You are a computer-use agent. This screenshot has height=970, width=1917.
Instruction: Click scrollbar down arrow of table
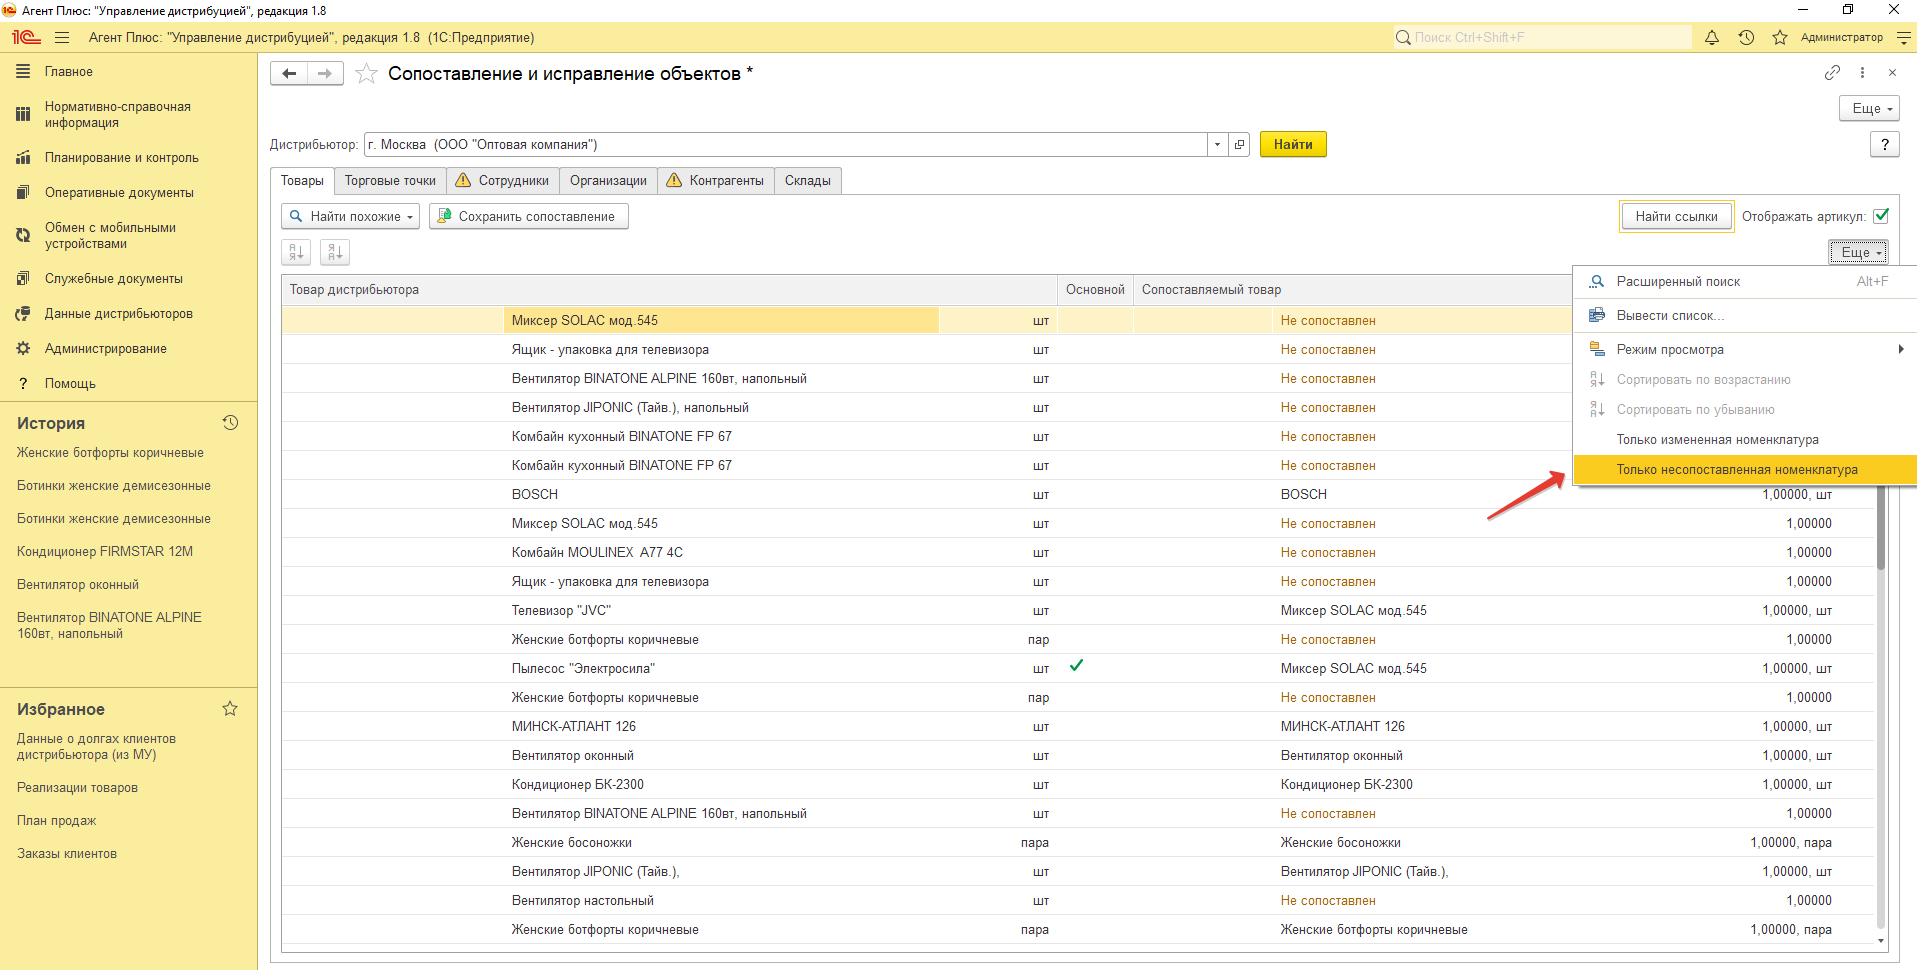click(x=1880, y=940)
